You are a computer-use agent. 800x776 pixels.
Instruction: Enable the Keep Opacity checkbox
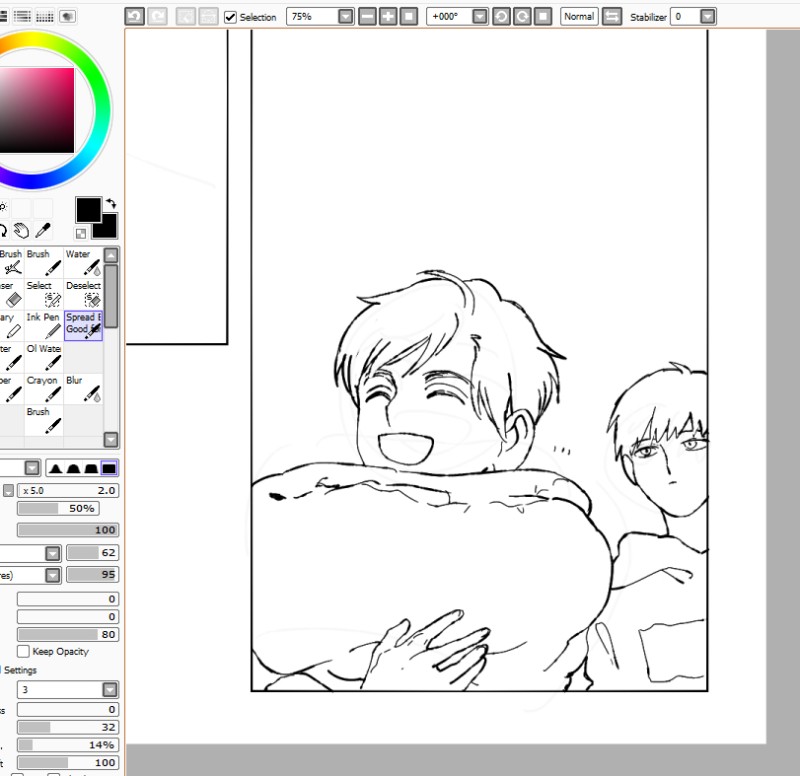pos(23,651)
